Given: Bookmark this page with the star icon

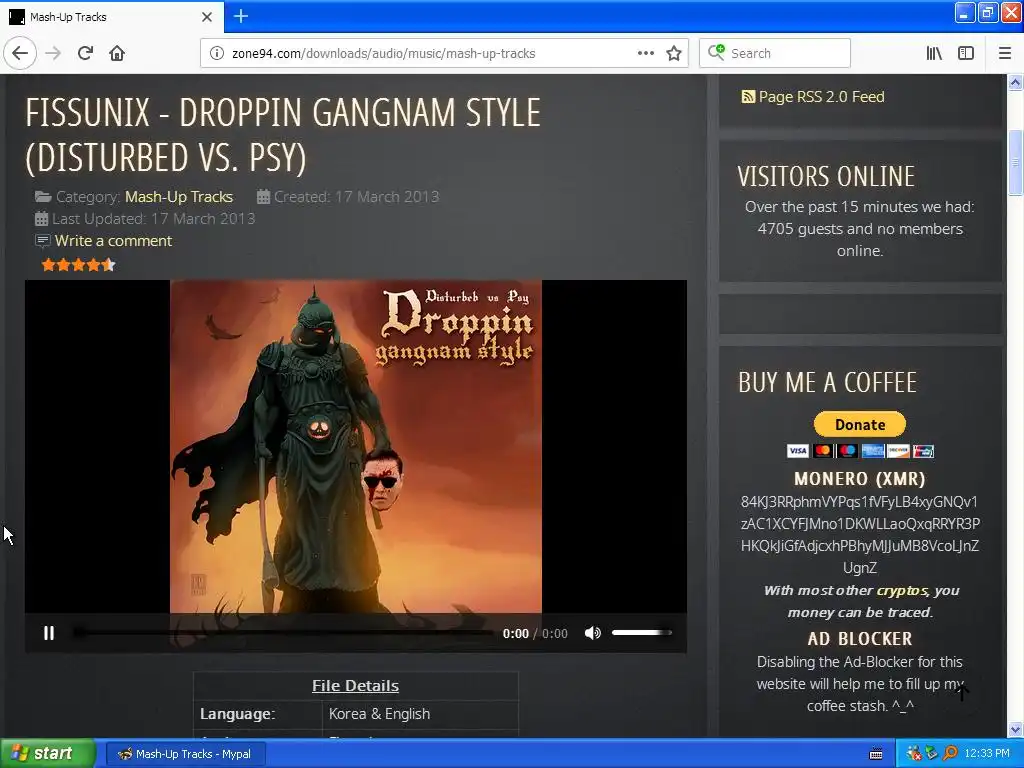Looking at the screenshot, I should pos(674,53).
